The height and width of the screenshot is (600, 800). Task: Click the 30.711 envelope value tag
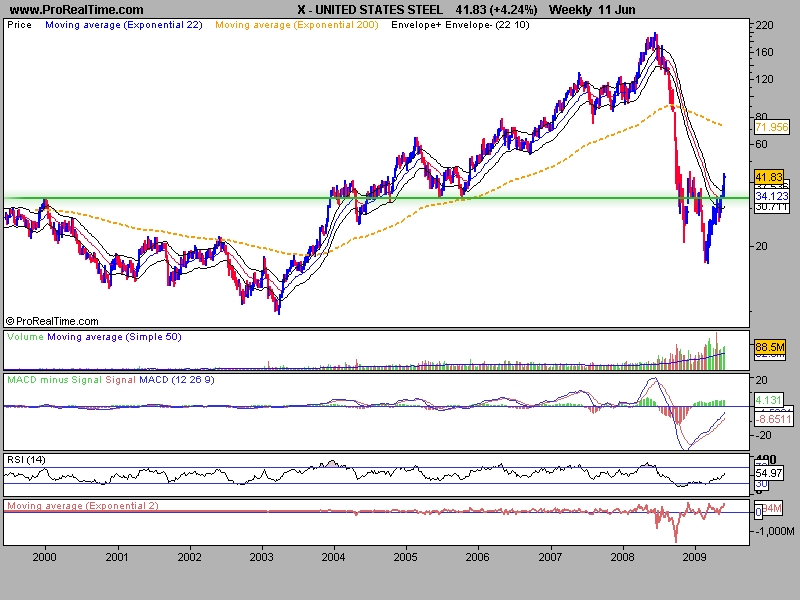pyautogui.click(x=772, y=207)
